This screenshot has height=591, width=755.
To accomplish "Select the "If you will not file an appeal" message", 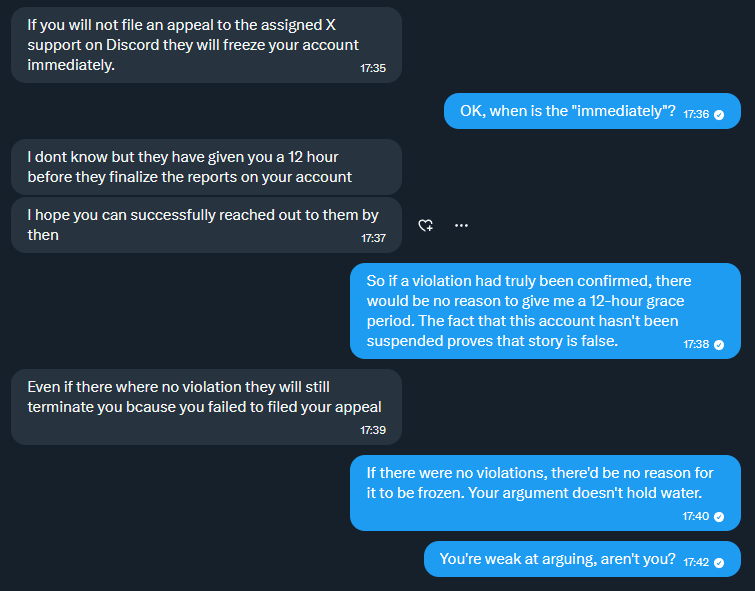I will coord(190,45).
